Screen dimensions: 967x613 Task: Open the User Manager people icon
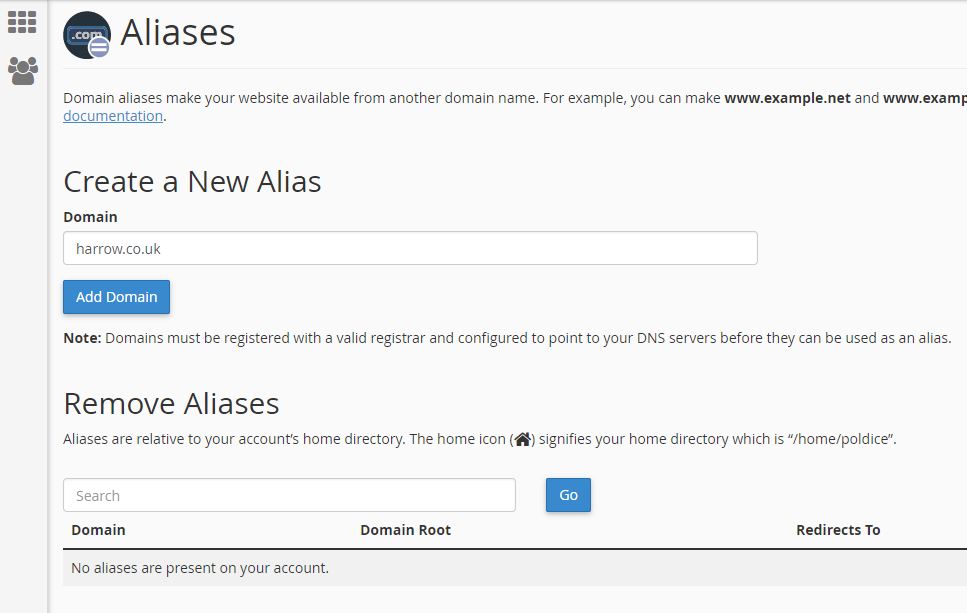click(x=22, y=70)
